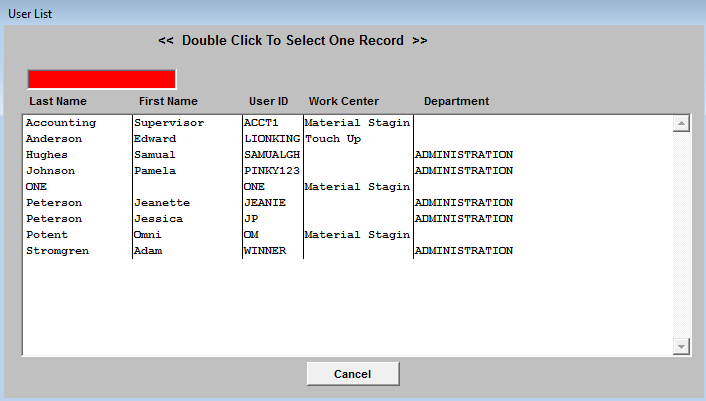
Task: Click the Work Center column header
Action: [344, 101]
